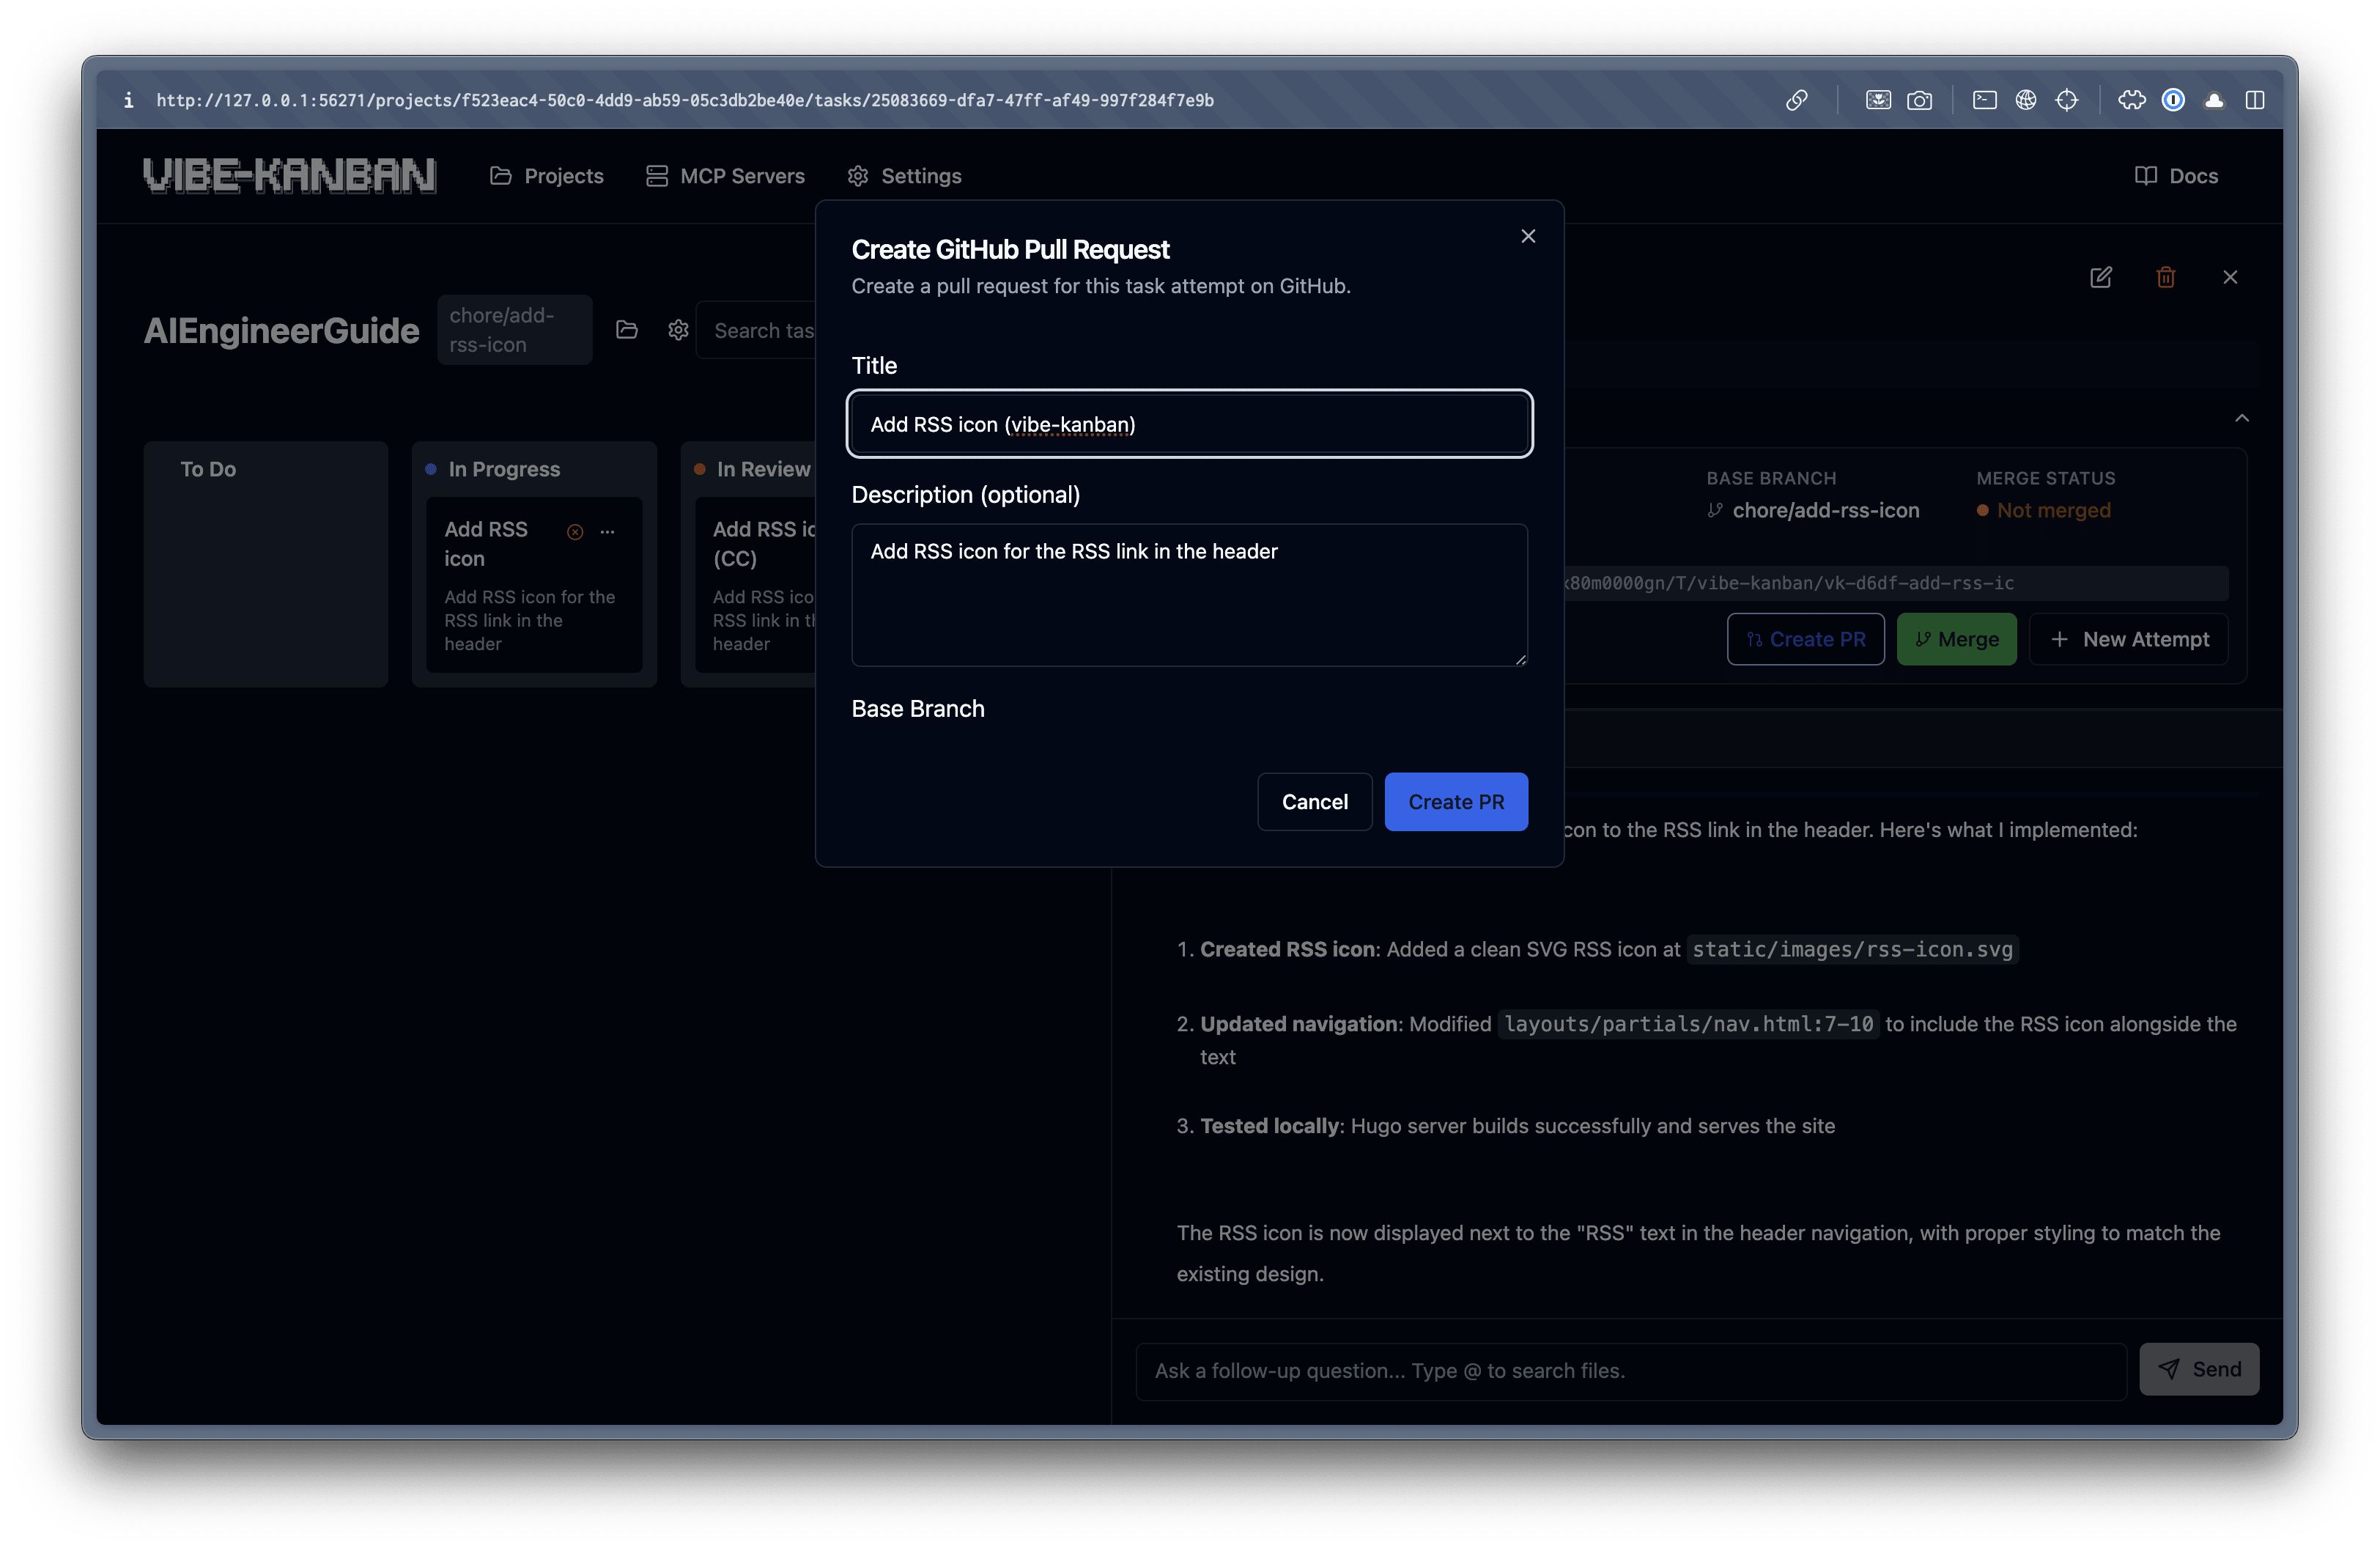Click the green Merge button

[1956, 639]
